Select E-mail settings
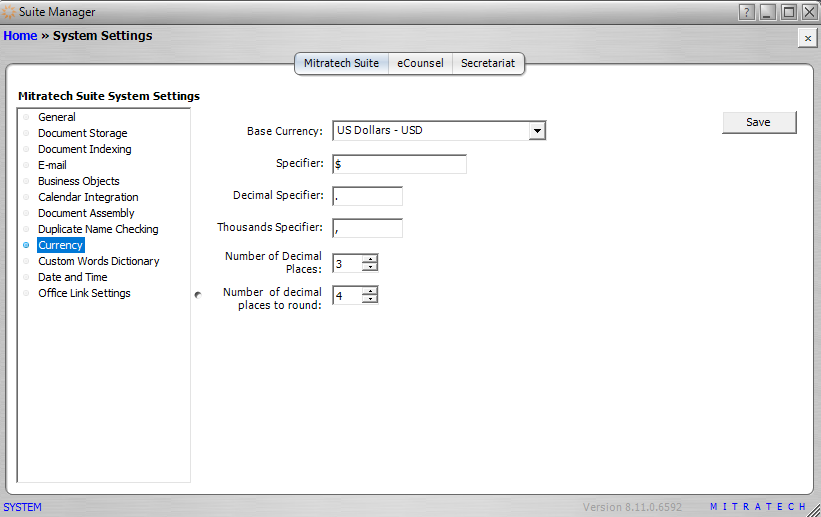 52,165
